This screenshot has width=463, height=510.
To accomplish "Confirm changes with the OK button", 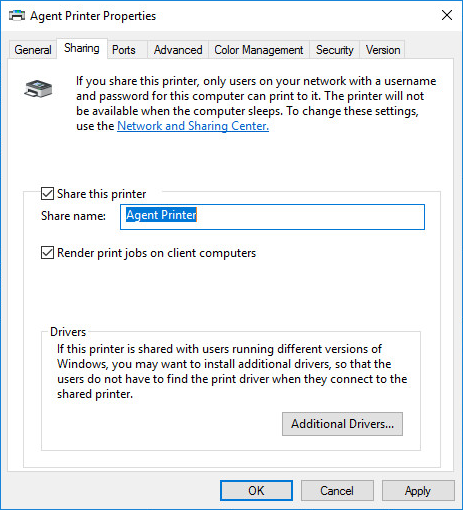I will [256, 491].
